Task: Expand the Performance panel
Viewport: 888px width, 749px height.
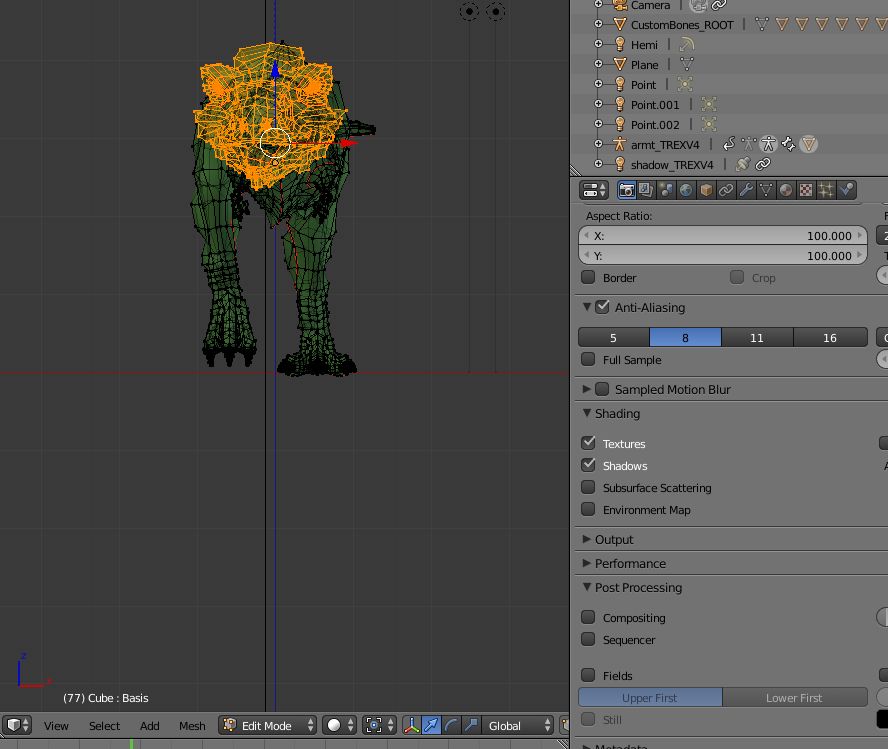Action: point(630,563)
